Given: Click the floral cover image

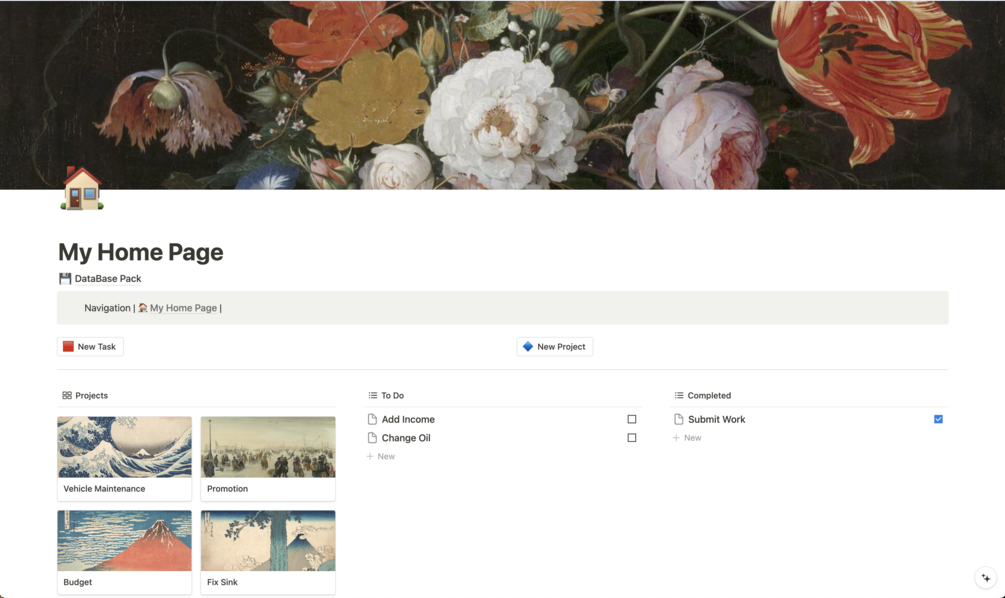Looking at the screenshot, I should (x=502, y=94).
